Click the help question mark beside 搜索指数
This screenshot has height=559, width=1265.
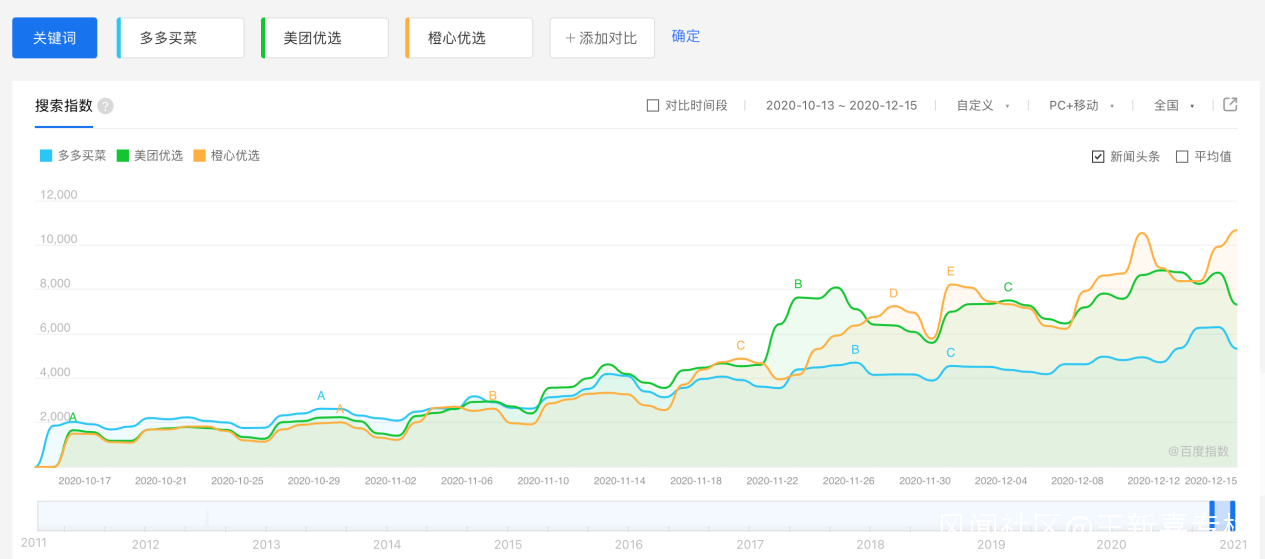tap(105, 106)
